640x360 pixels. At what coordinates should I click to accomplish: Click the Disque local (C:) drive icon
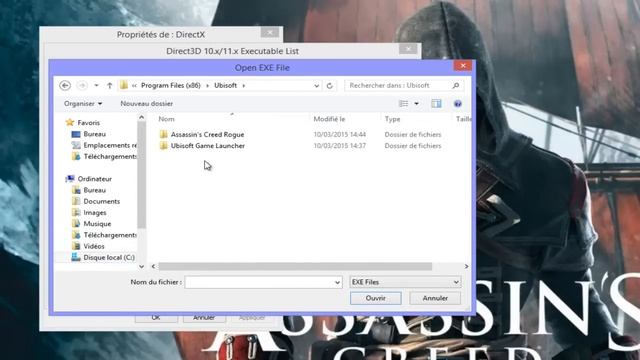(x=76, y=257)
